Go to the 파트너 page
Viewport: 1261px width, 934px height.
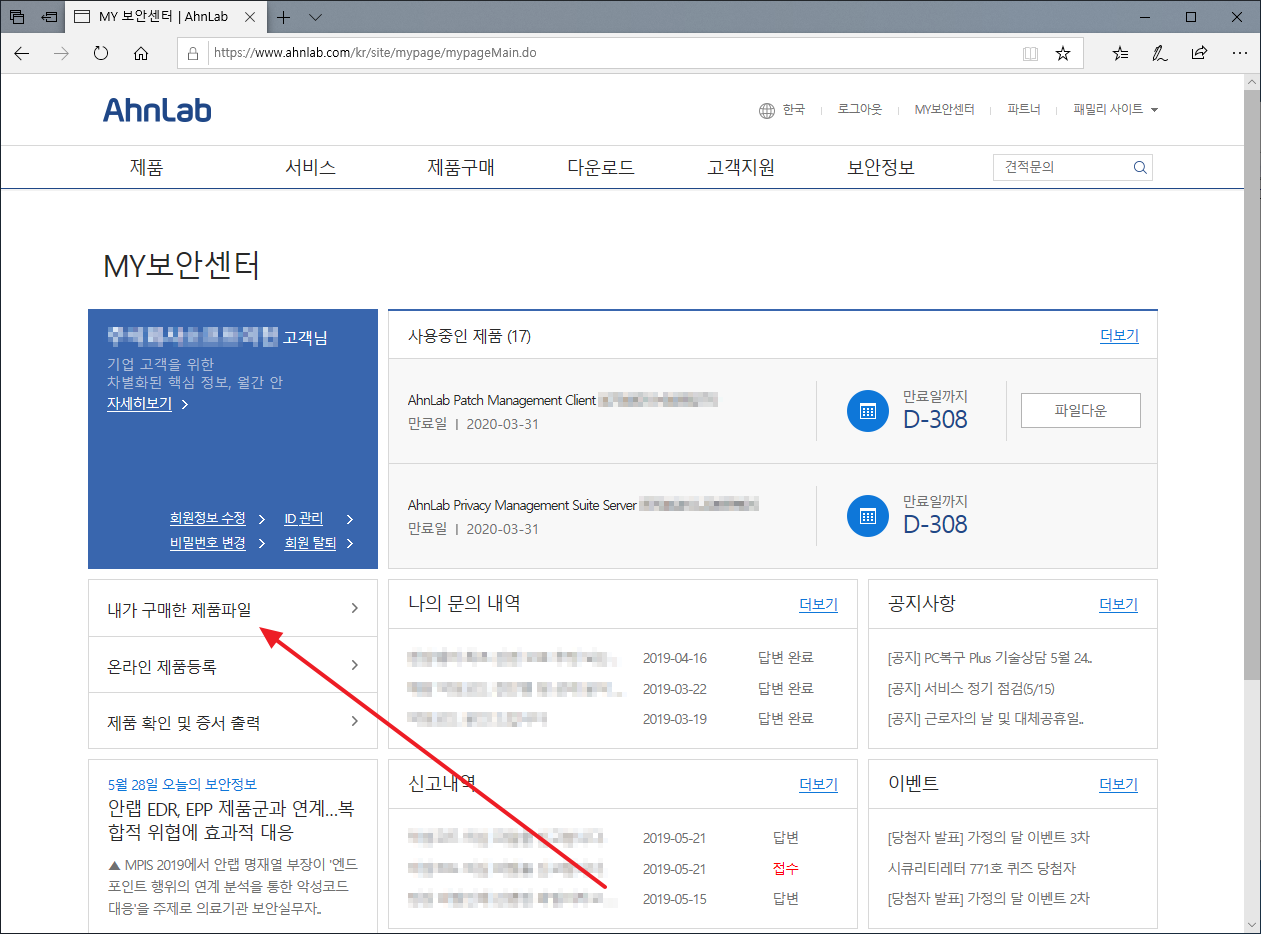tap(1024, 109)
